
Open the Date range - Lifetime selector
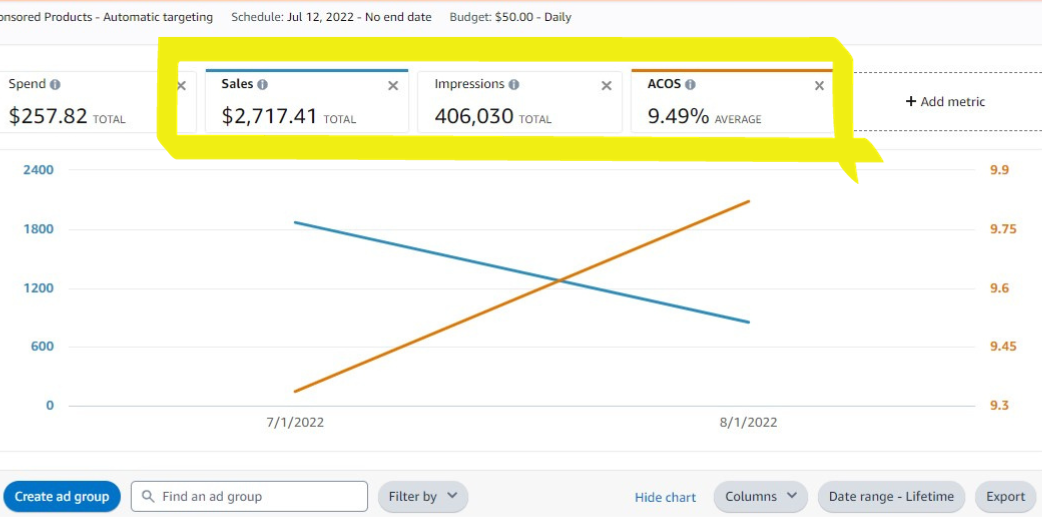pyautogui.click(x=891, y=497)
